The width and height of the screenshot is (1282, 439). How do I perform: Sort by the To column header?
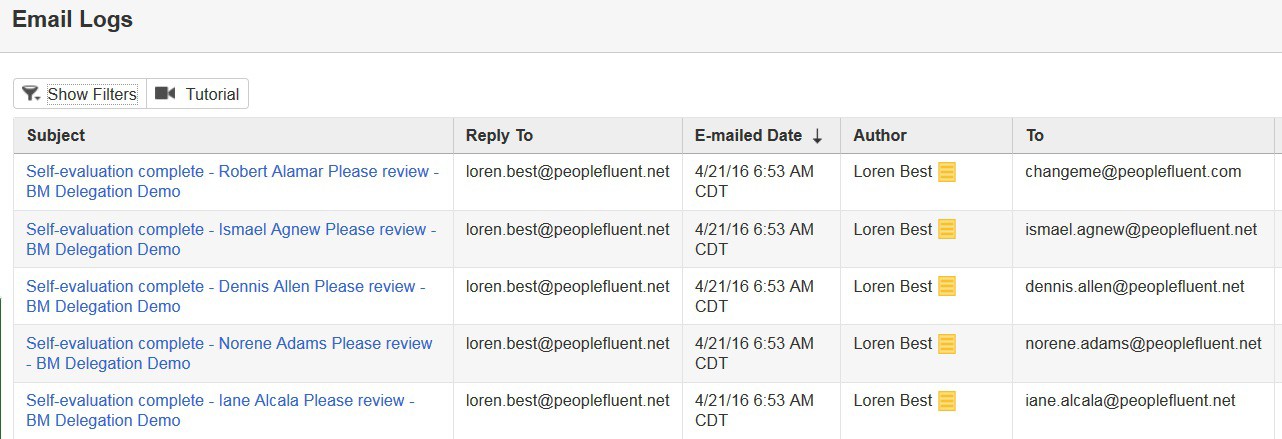[x=1034, y=135]
